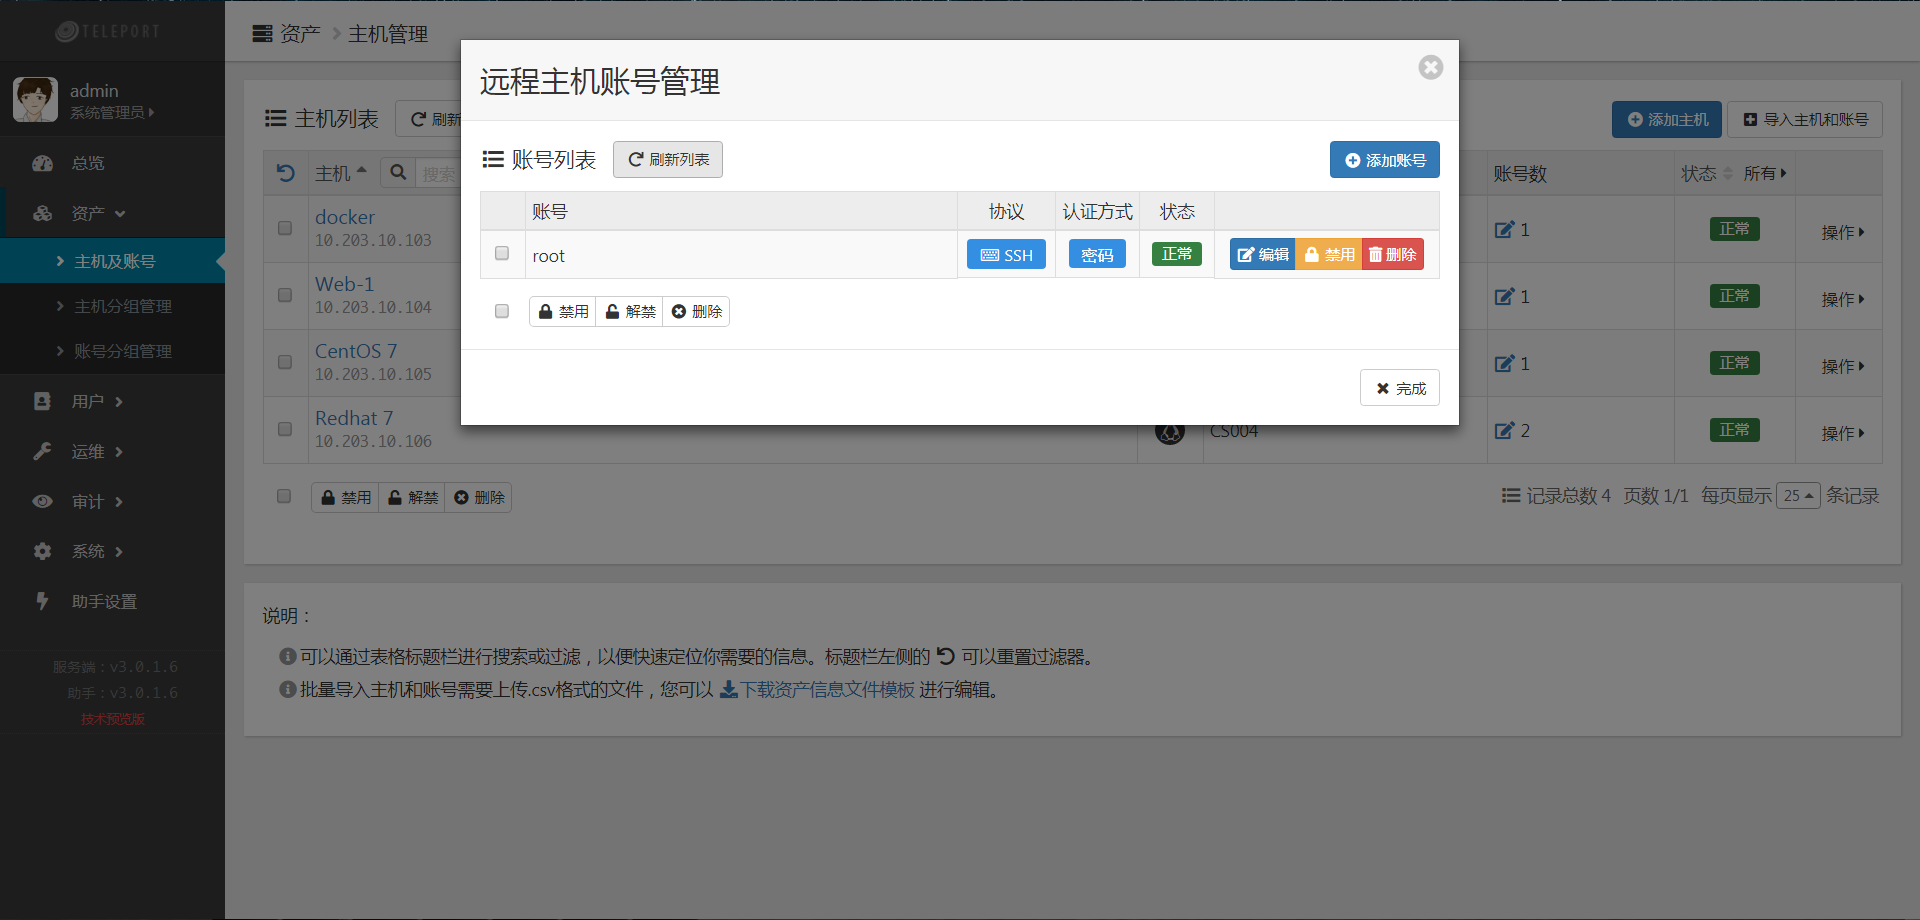The width and height of the screenshot is (1920, 920).
Task: Click the reset filter icon in host table header
Action: tap(286, 173)
